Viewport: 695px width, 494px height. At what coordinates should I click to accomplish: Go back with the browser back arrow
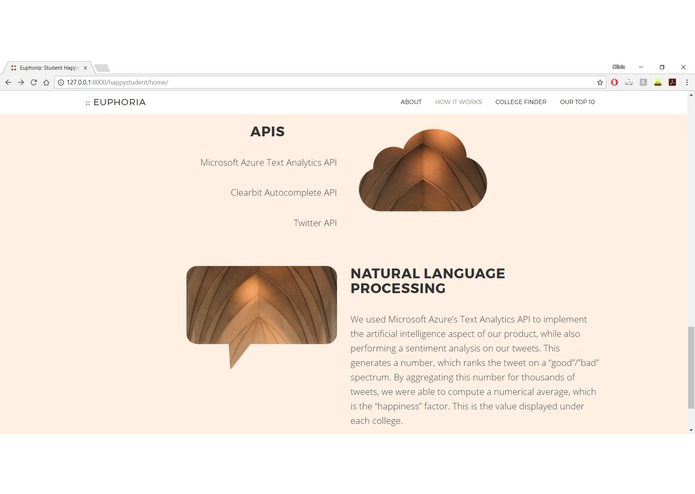pos(8,82)
